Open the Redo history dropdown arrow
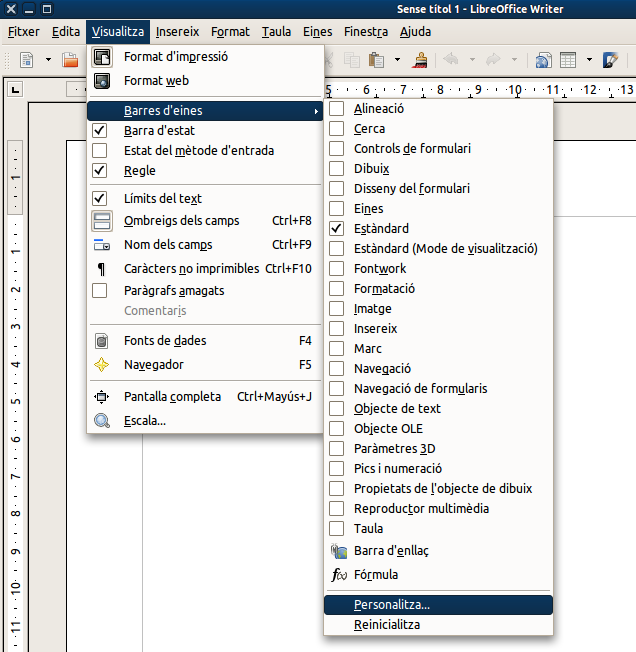The width and height of the screenshot is (636, 652). click(x=515, y=60)
